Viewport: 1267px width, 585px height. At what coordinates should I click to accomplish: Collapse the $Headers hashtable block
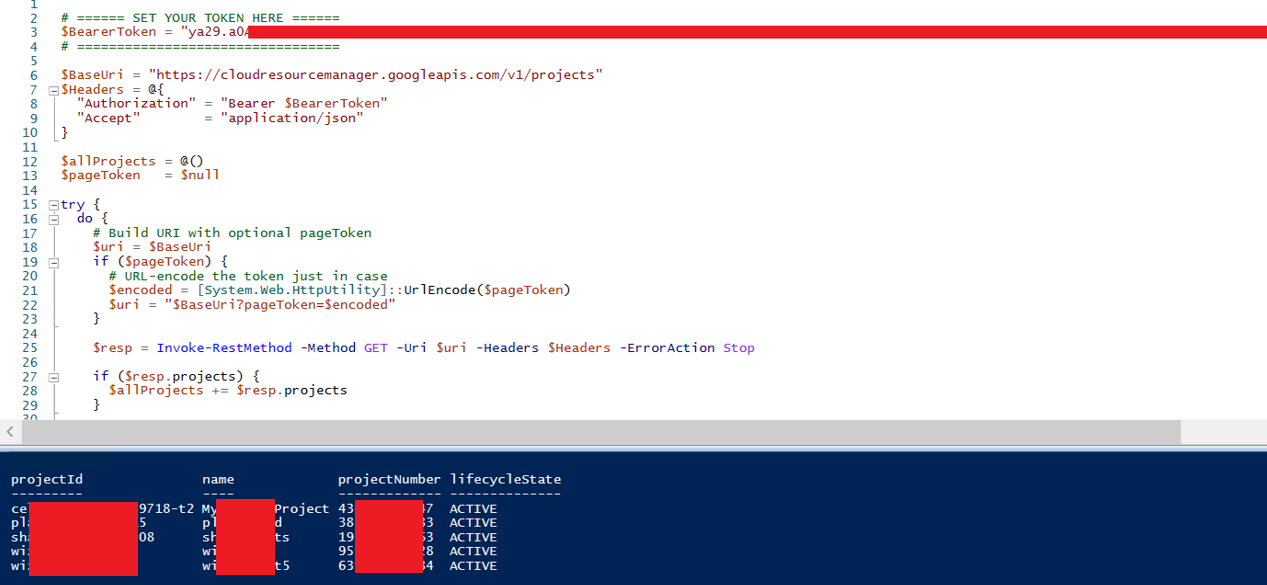(x=54, y=90)
